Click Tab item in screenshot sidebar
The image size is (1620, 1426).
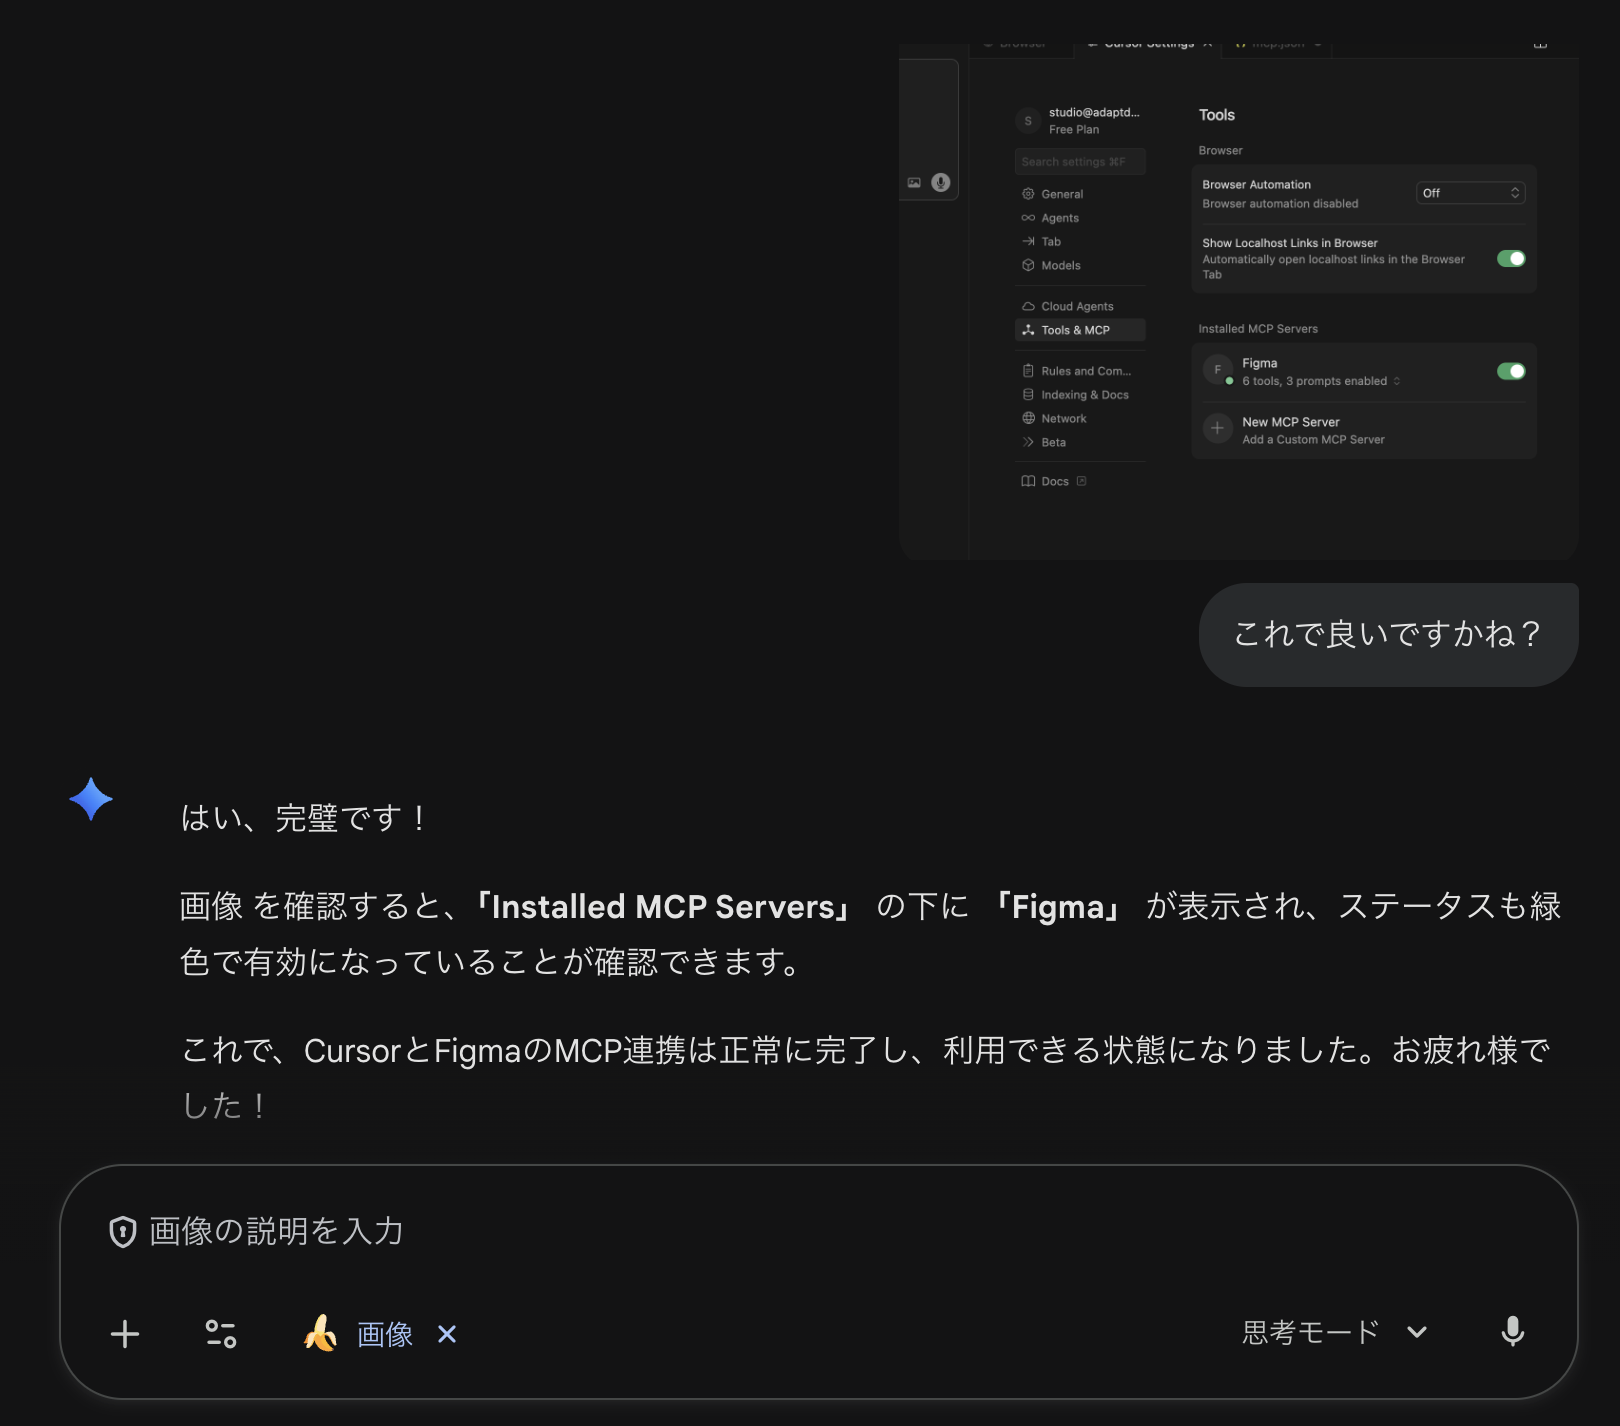(1041, 241)
